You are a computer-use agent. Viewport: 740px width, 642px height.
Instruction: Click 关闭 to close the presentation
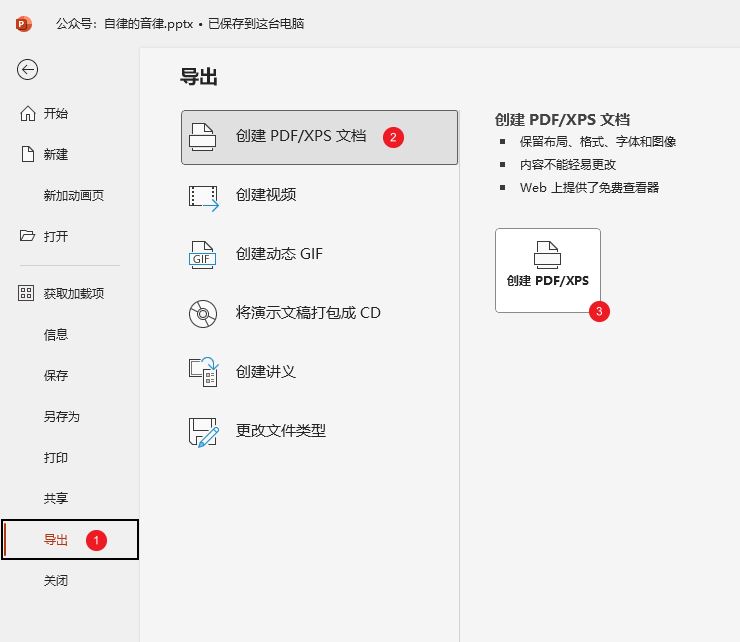coord(56,581)
